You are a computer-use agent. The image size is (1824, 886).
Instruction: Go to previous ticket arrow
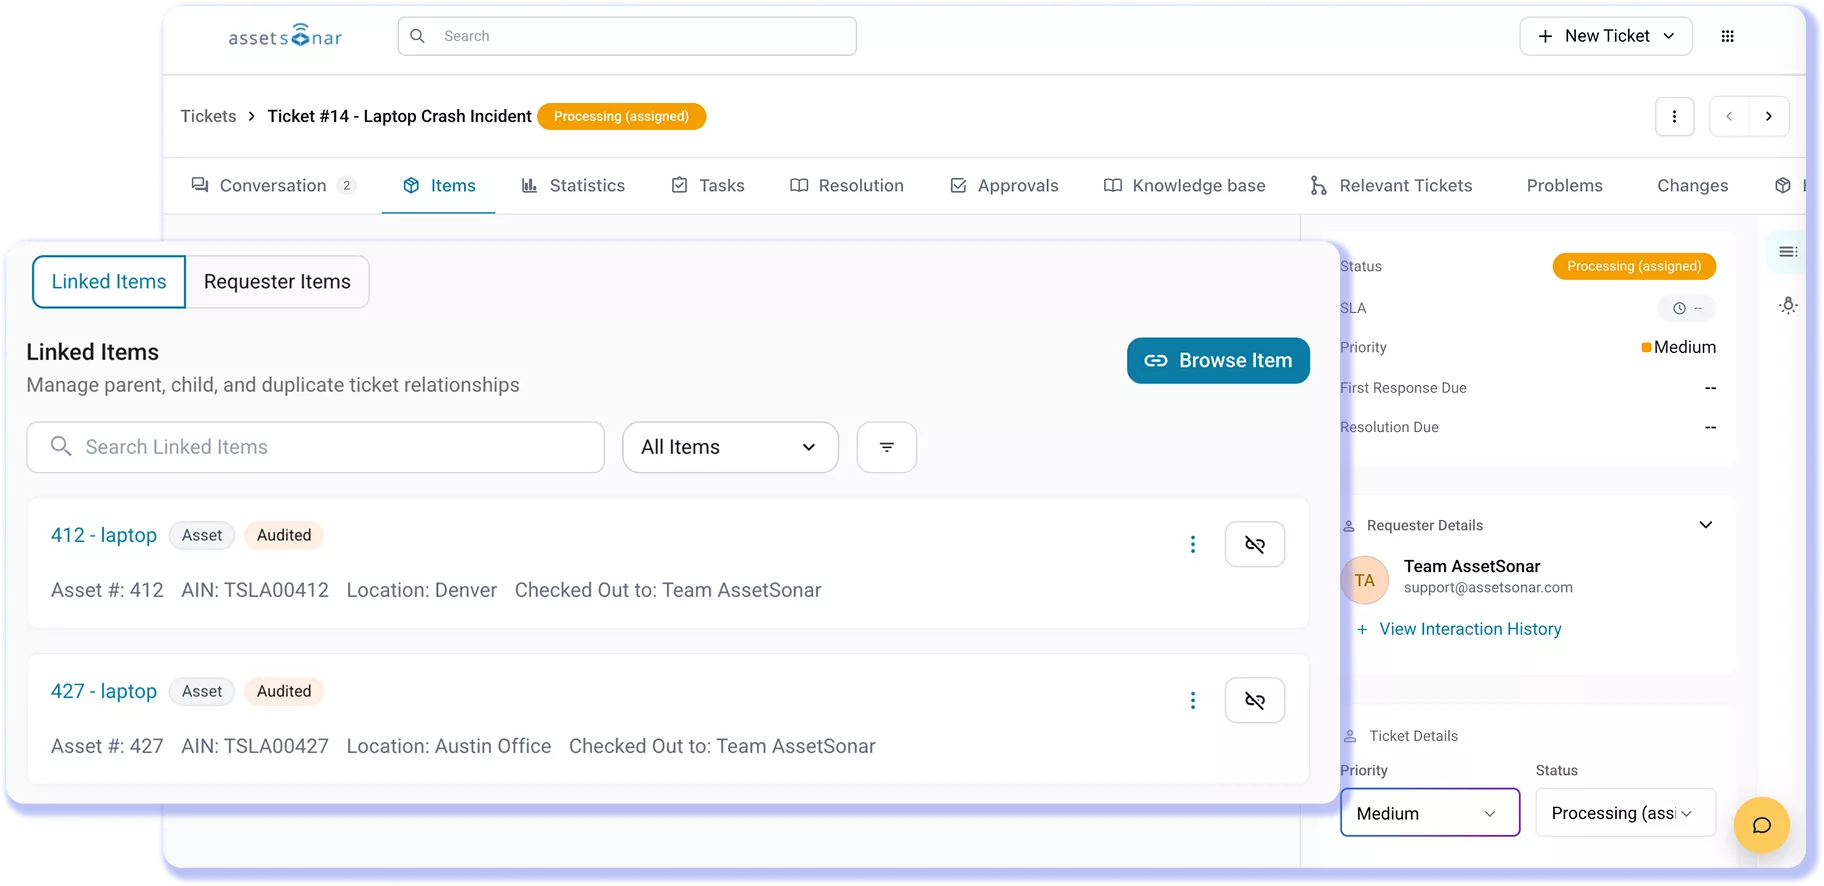[x=1729, y=116]
